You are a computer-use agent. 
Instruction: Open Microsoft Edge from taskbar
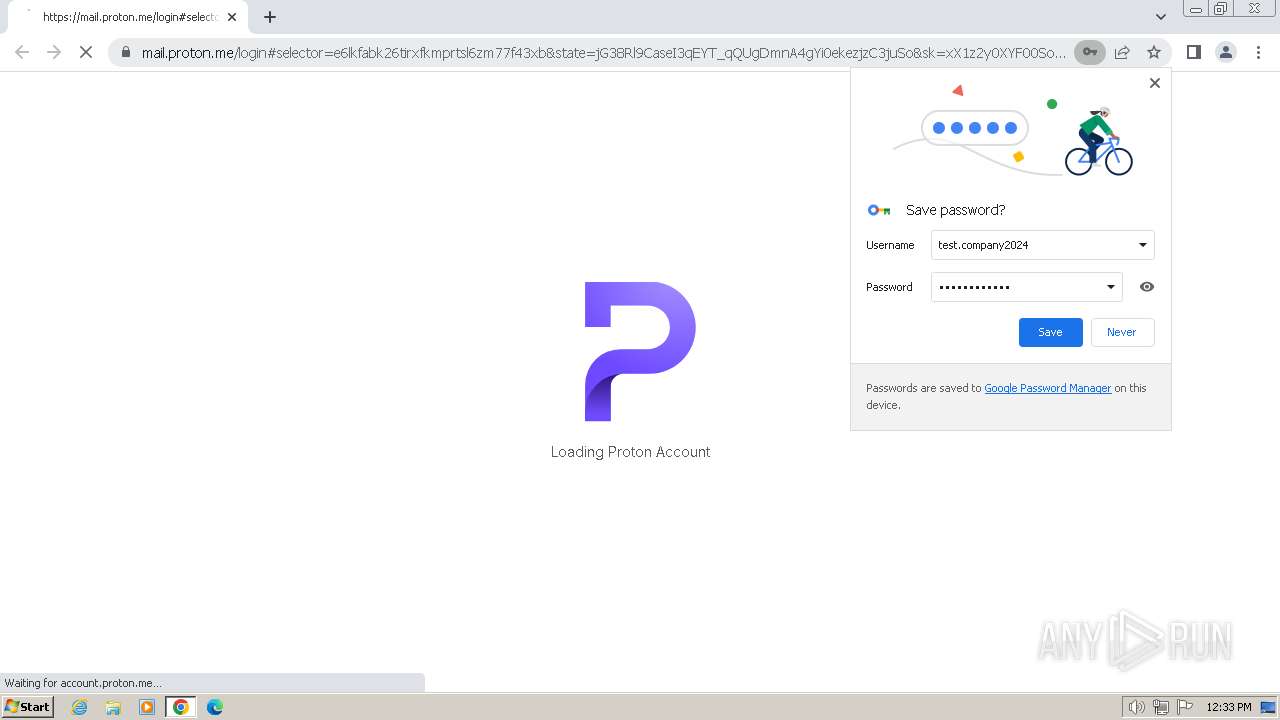215,707
